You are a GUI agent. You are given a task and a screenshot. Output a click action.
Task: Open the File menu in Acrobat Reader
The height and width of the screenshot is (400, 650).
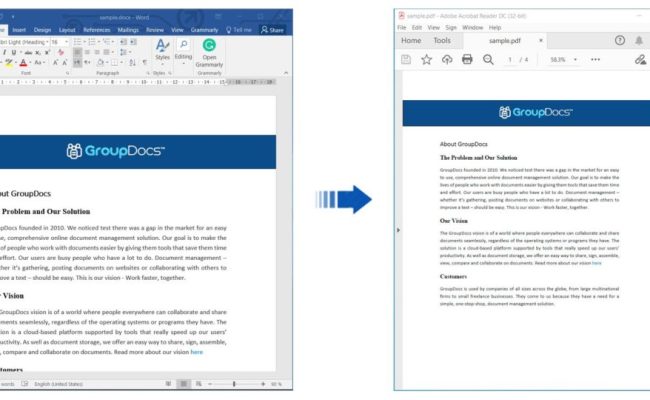coord(402,27)
